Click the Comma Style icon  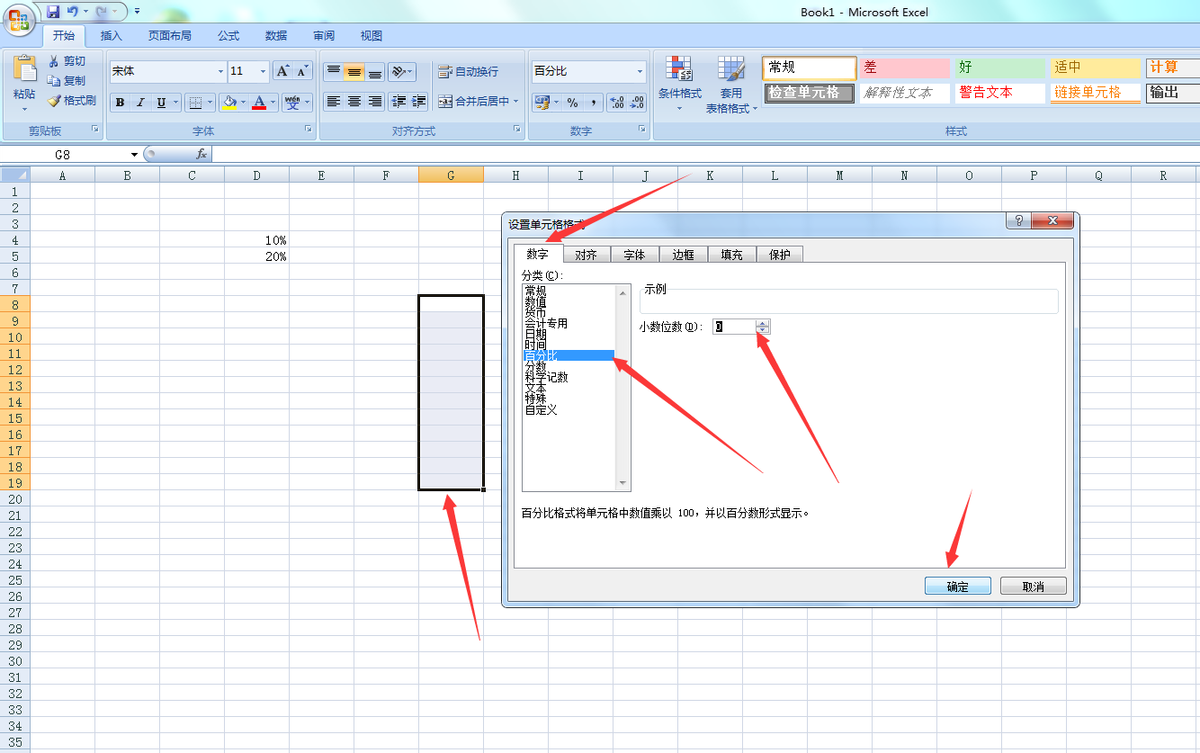pyautogui.click(x=593, y=102)
